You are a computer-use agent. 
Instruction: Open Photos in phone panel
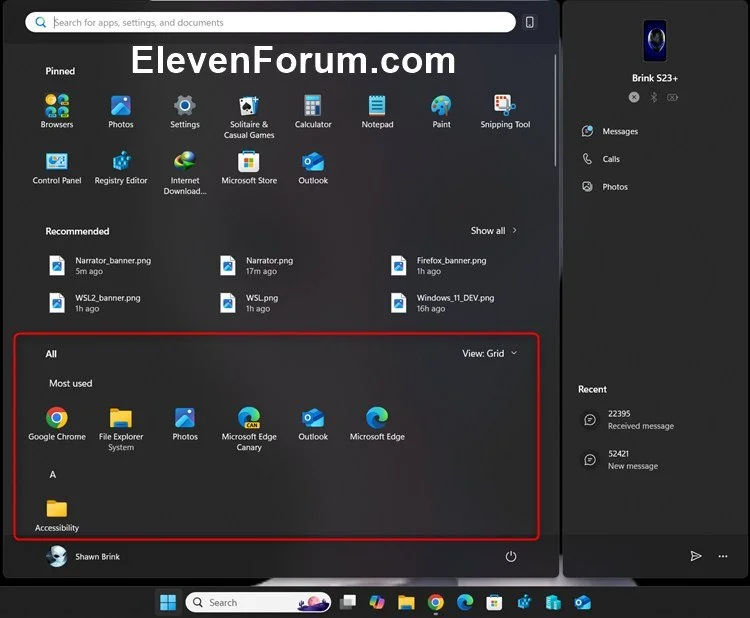(605, 187)
